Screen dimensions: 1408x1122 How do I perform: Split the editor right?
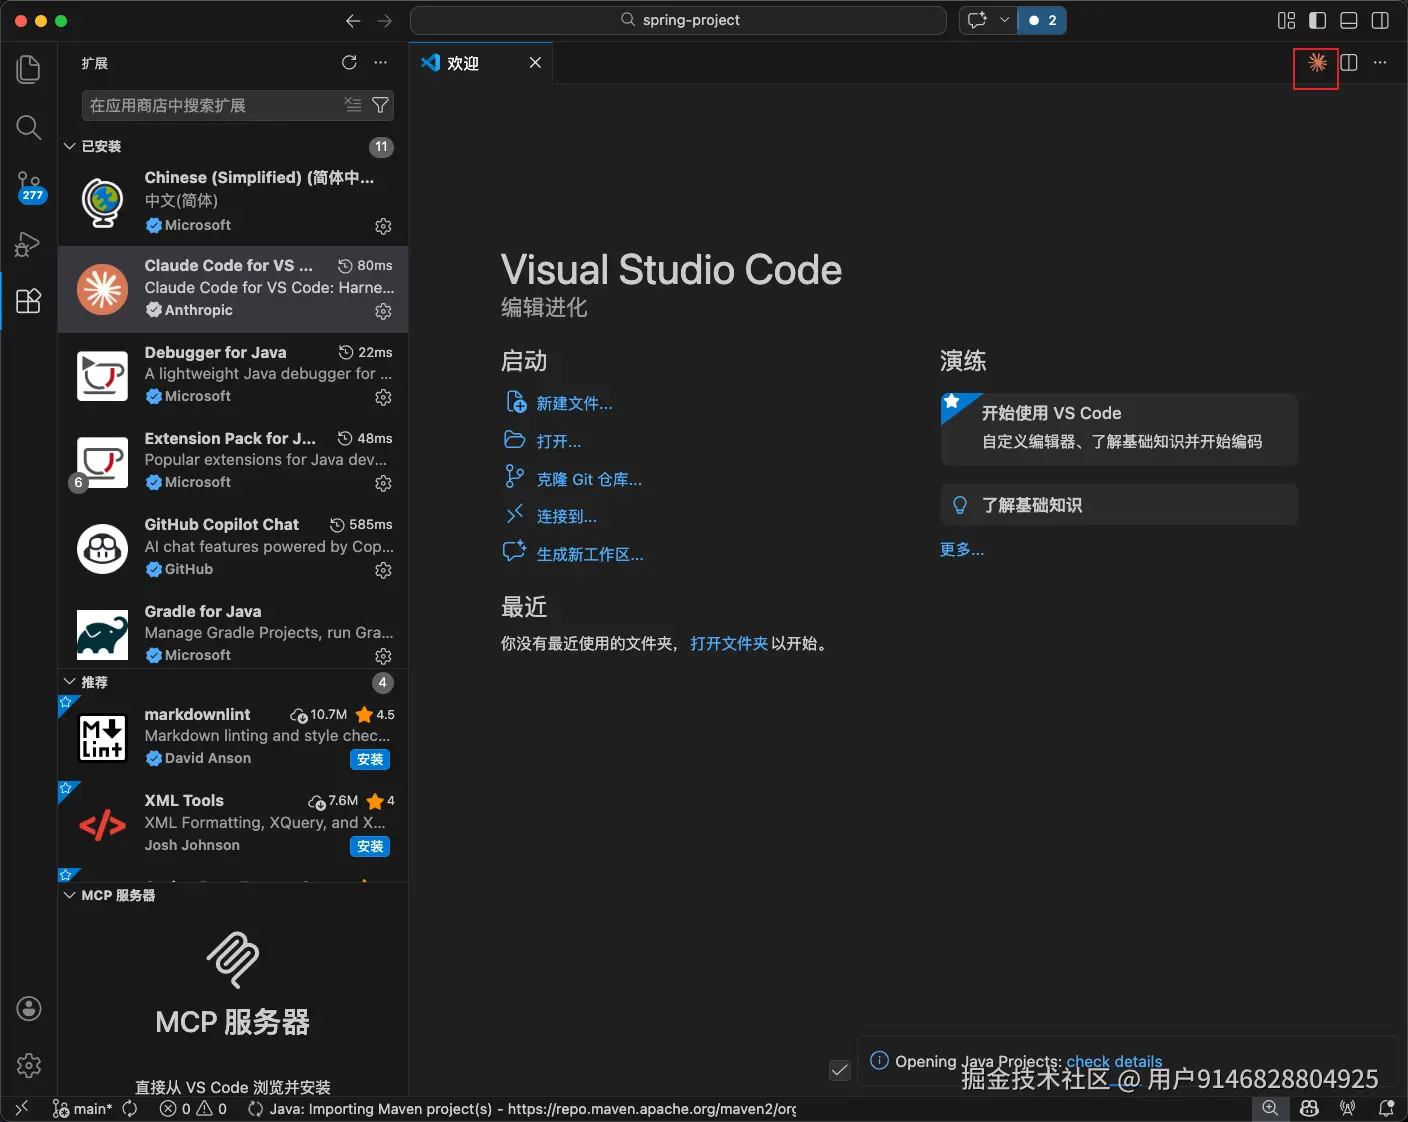pyautogui.click(x=1349, y=63)
